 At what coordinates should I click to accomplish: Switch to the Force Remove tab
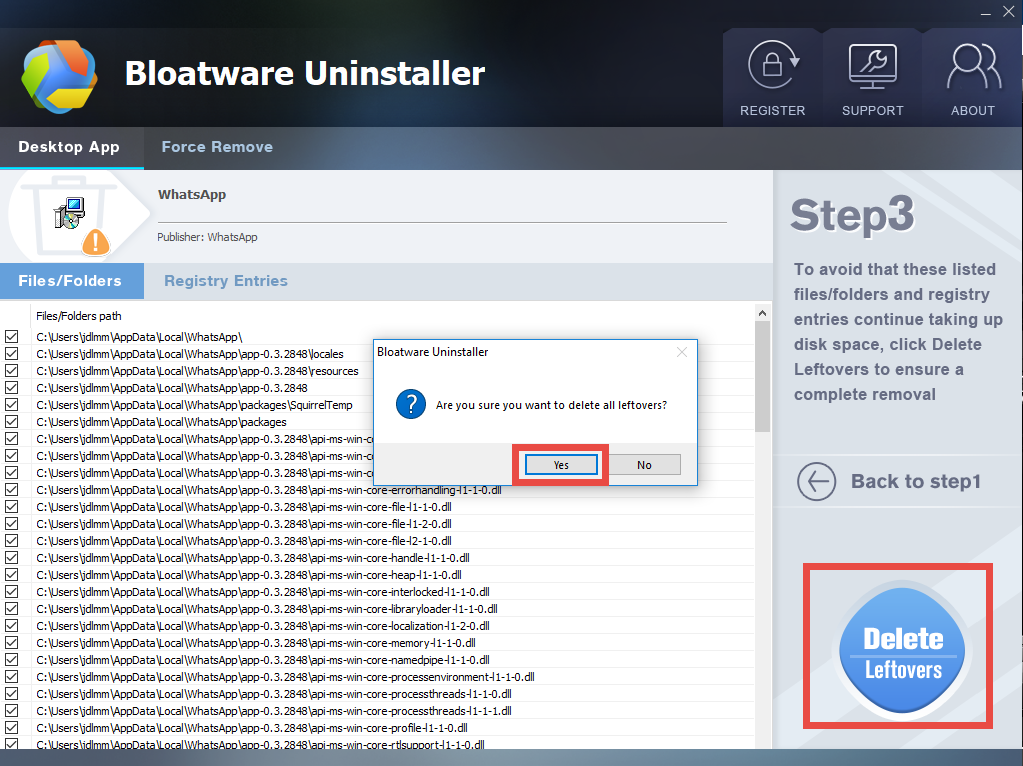point(217,147)
